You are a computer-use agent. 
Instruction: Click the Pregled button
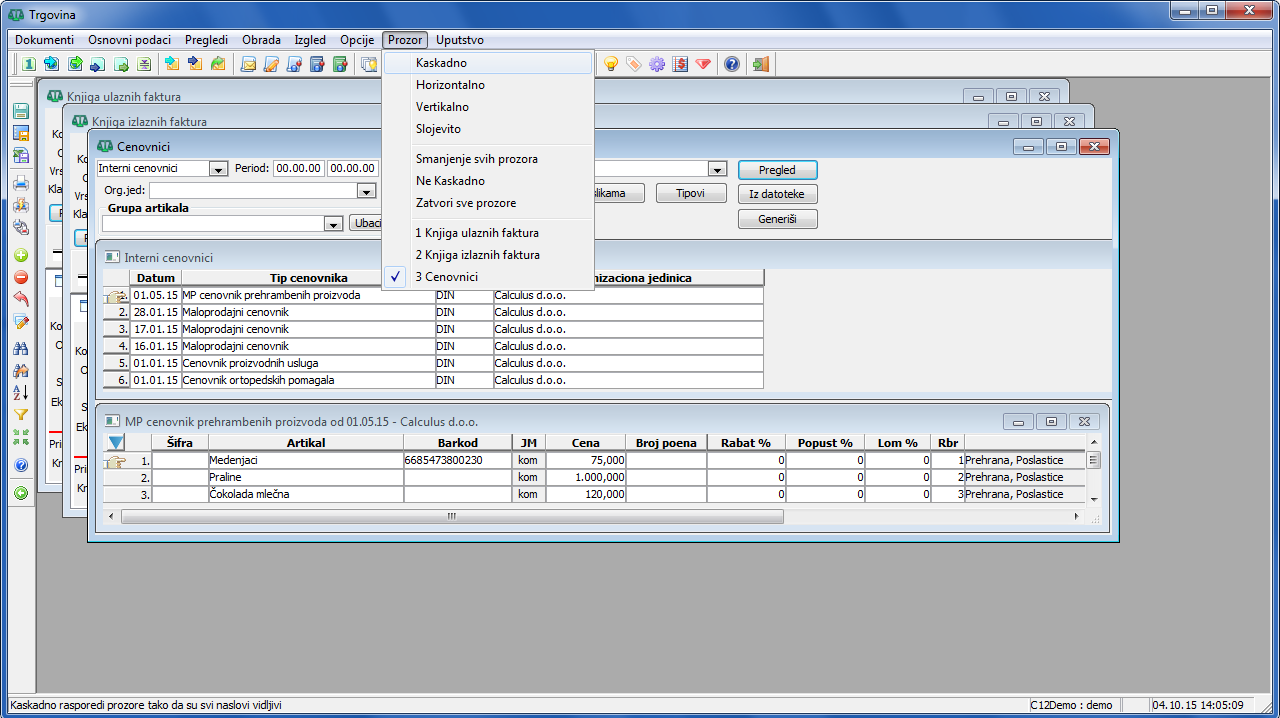coord(778,170)
